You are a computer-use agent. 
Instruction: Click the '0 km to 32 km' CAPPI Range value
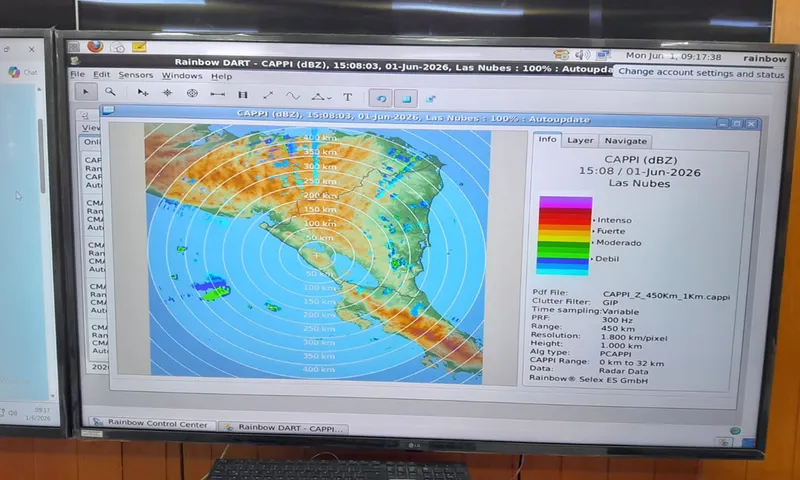point(632,363)
